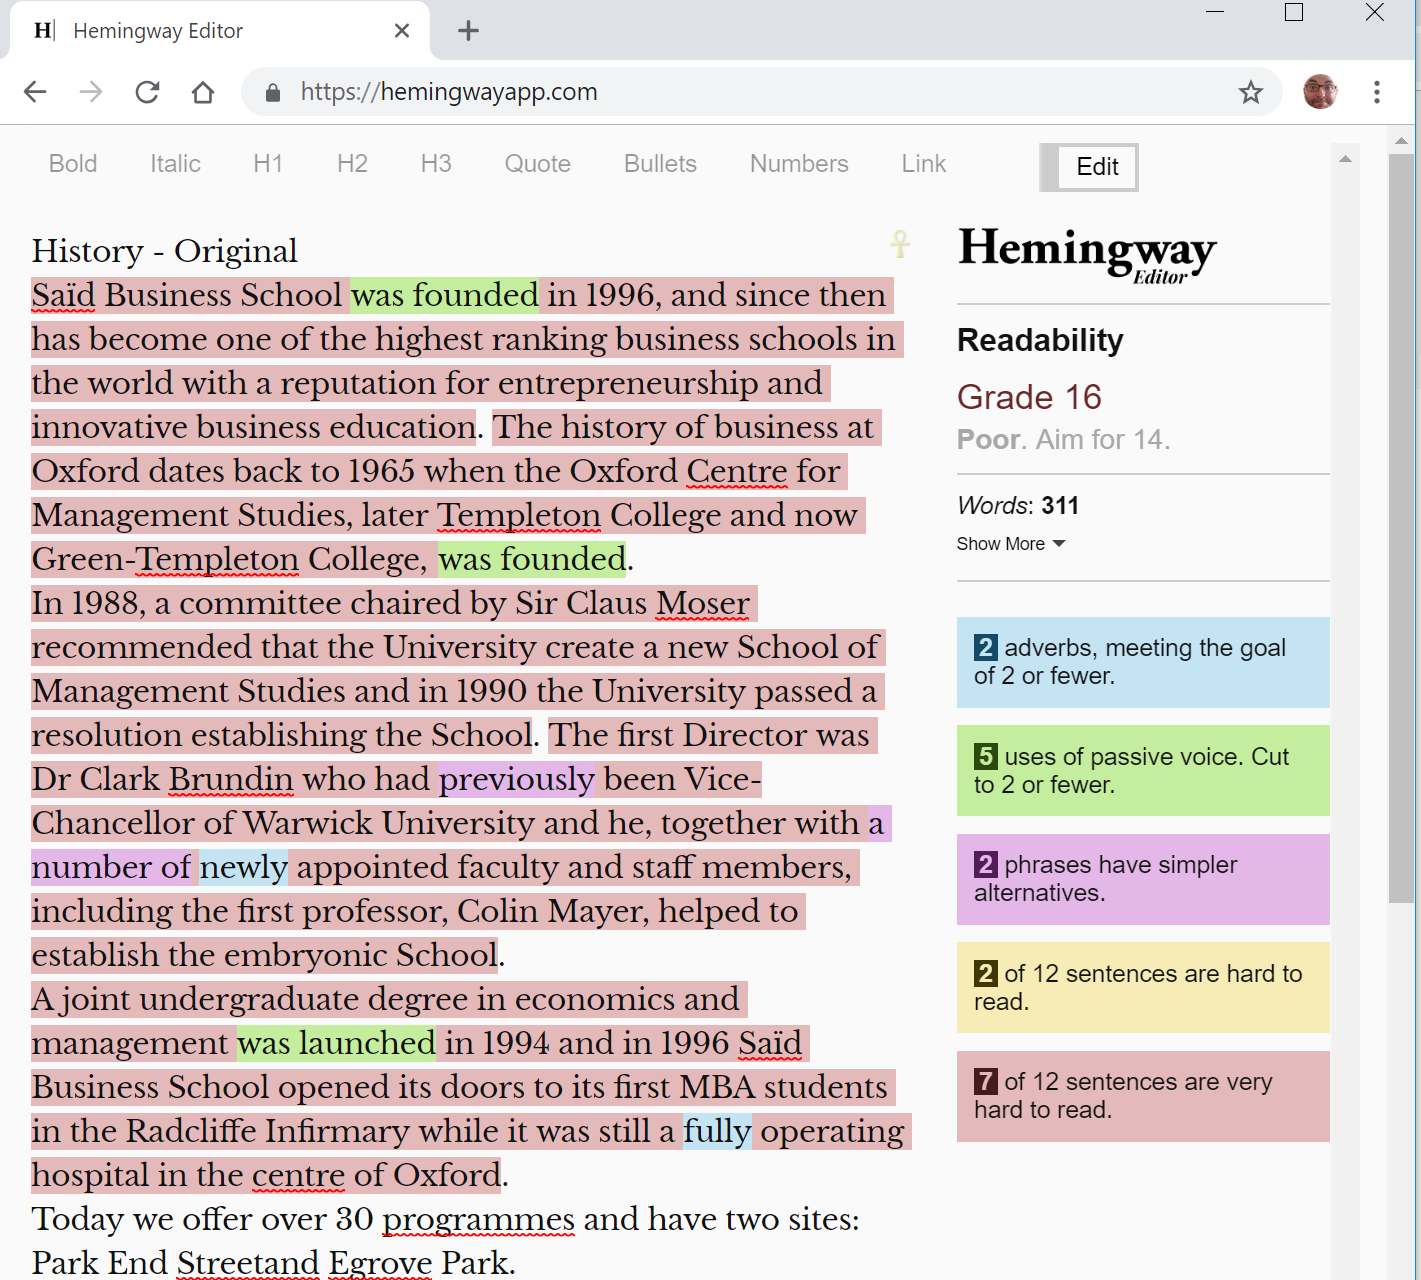The height and width of the screenshot is (1280, 1421).
Task: Click the yellow hard to read box
Action: [1143, 987]
